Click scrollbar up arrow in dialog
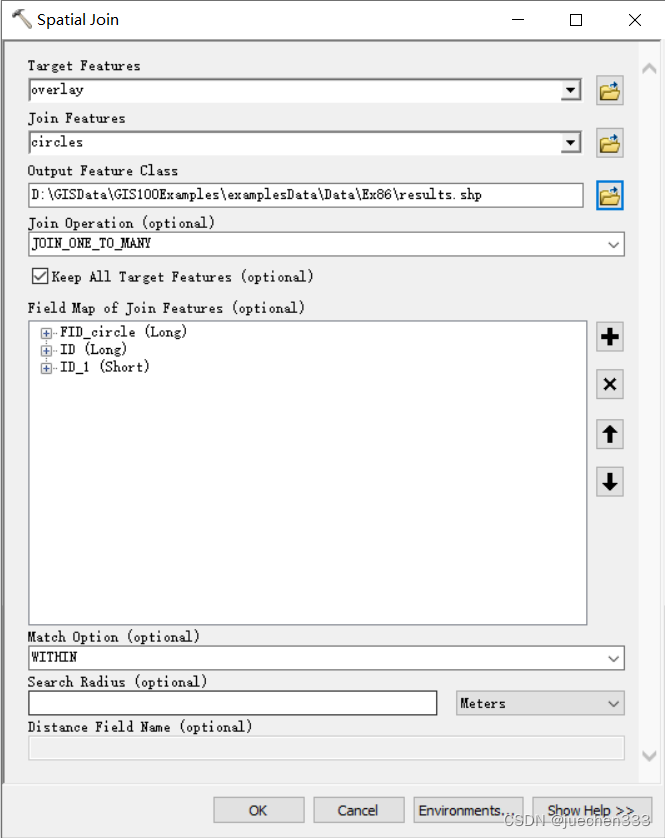 click(649, 69)
